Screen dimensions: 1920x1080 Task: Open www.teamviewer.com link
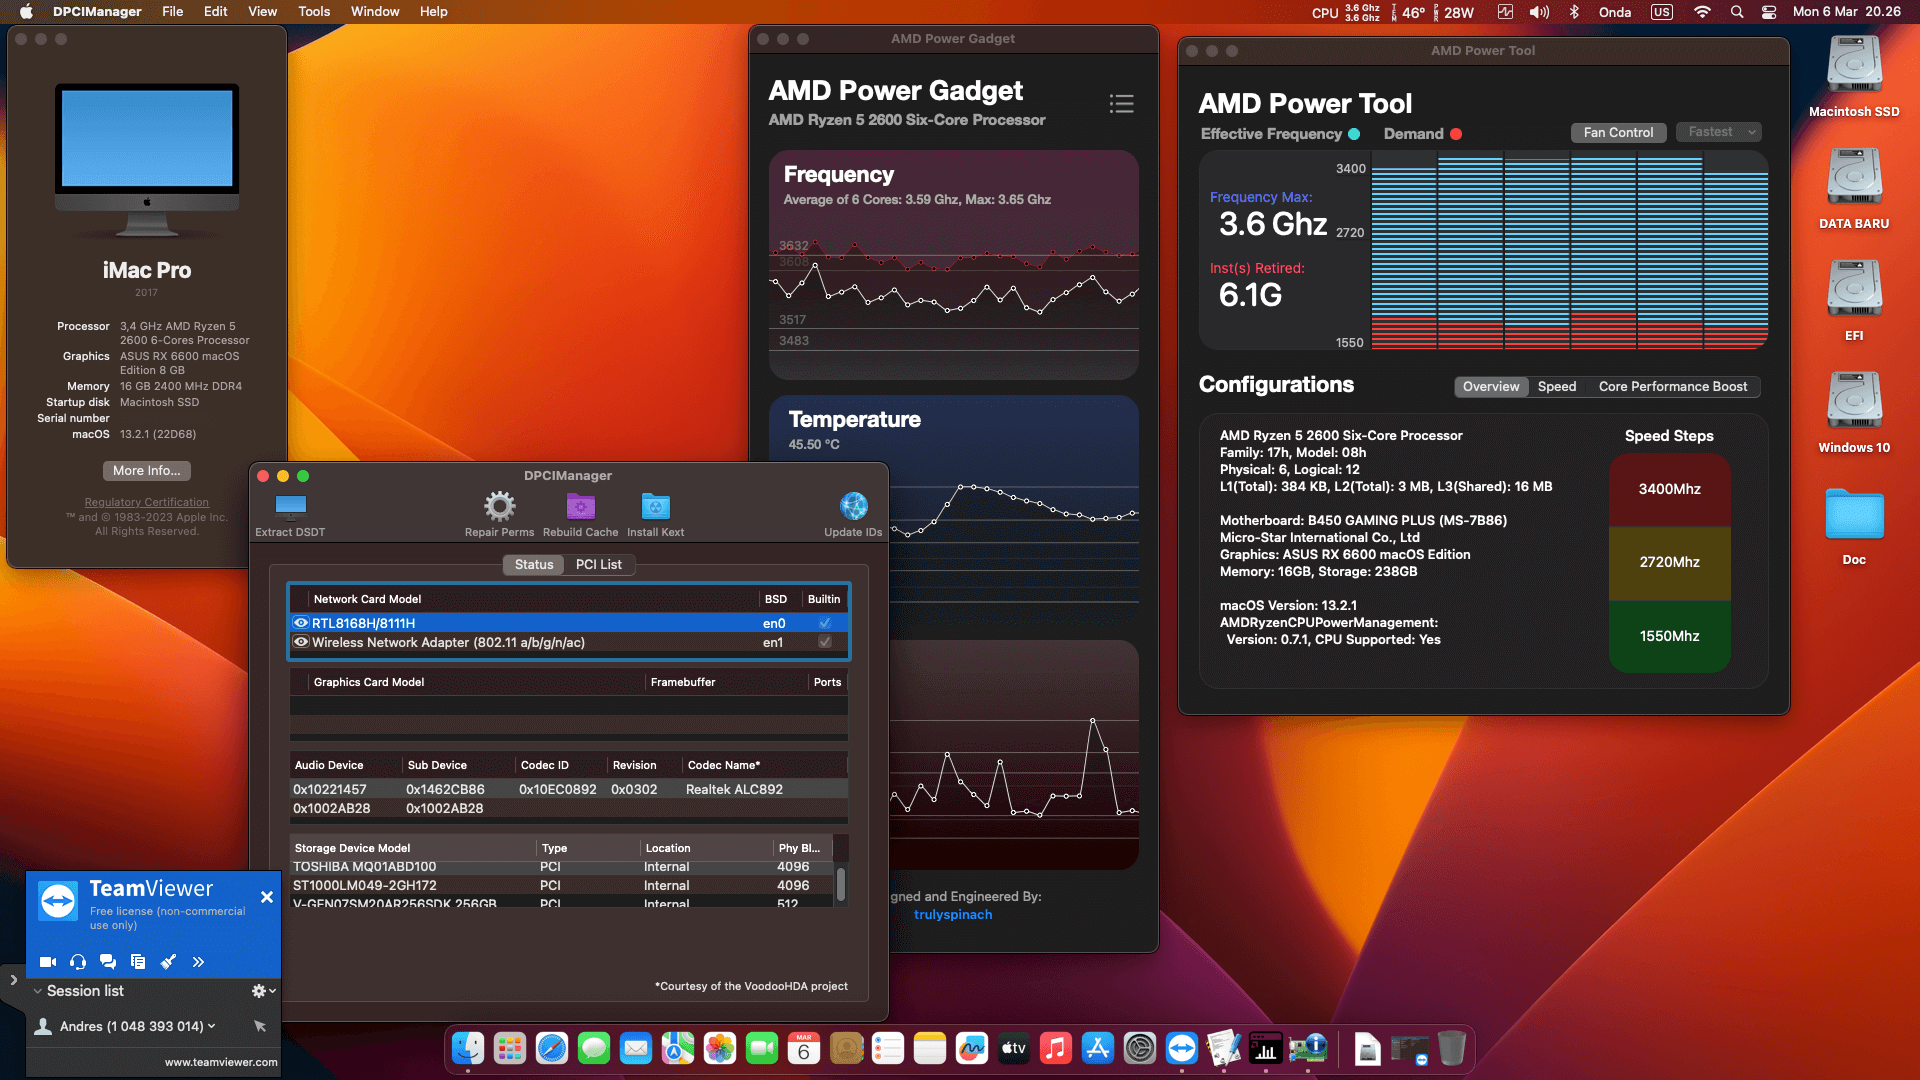[x=221, y=1063]
